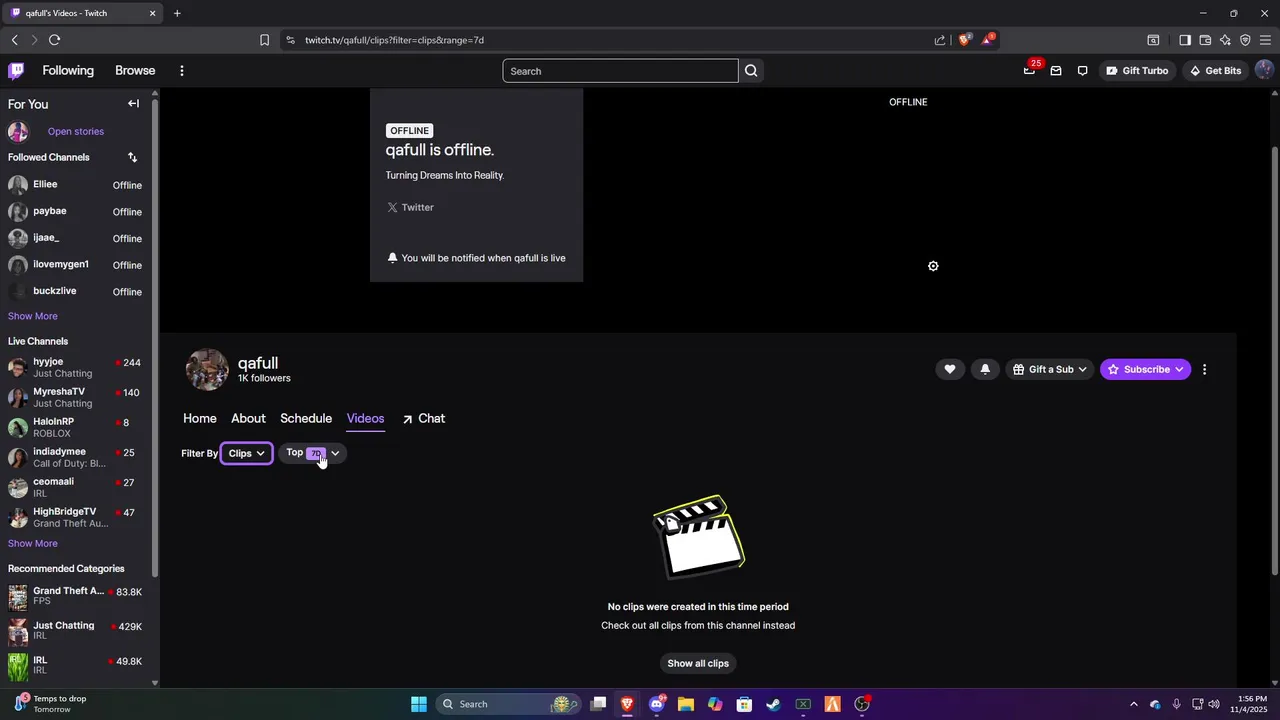This screenshot has height=720, width=1280.
Task: Open File Explorer from the taskbar
Action: [686, 704]
